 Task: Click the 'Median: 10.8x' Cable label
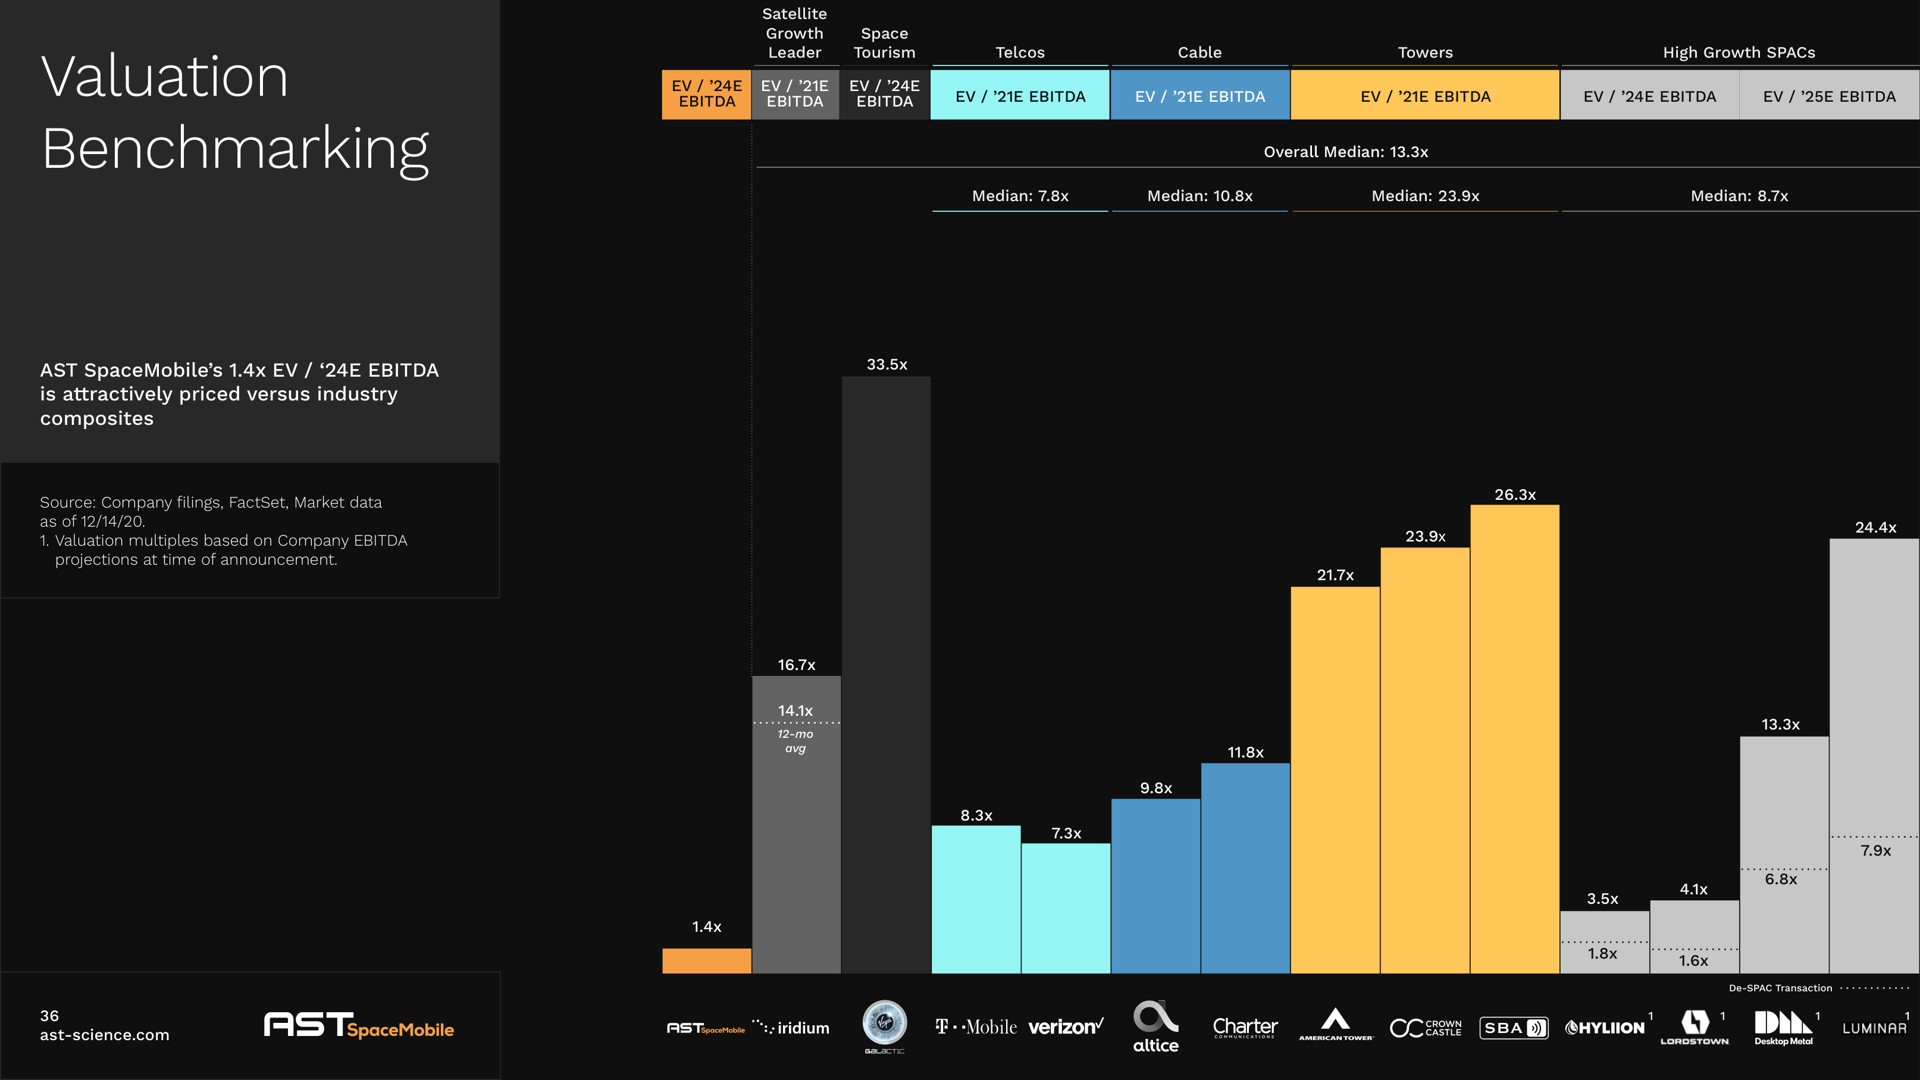[1200, 196]
